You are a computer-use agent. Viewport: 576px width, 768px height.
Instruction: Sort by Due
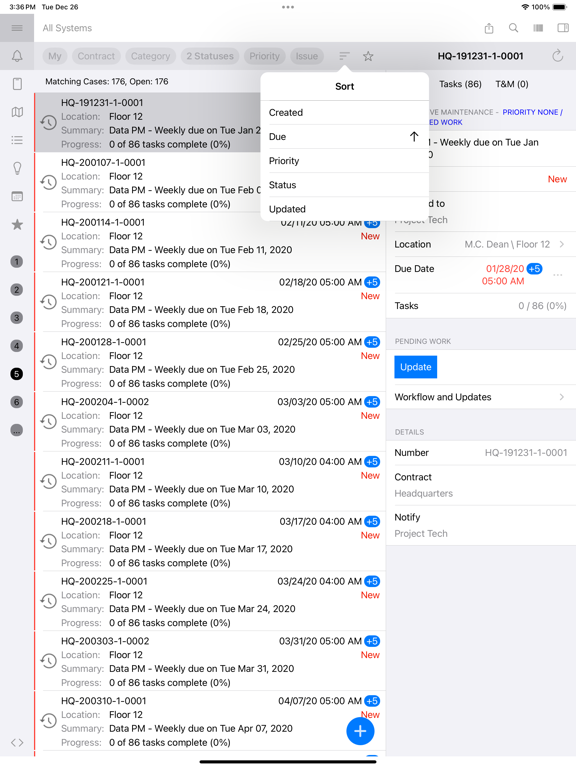click(x=344, y=137)
